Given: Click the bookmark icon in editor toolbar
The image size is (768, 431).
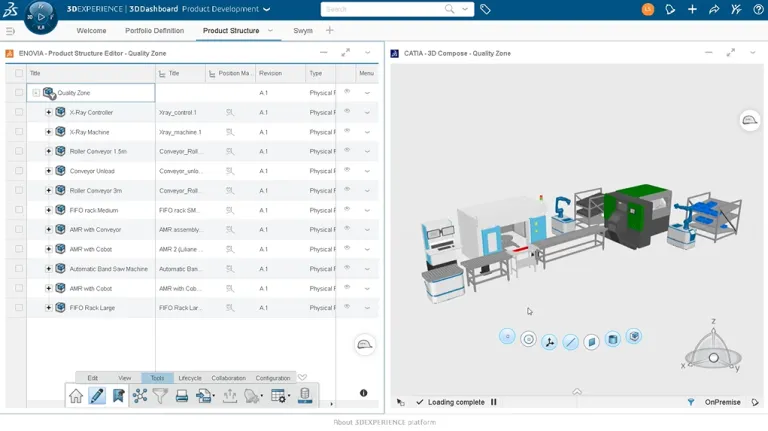Looking at the screenshot, I should 118,396.
